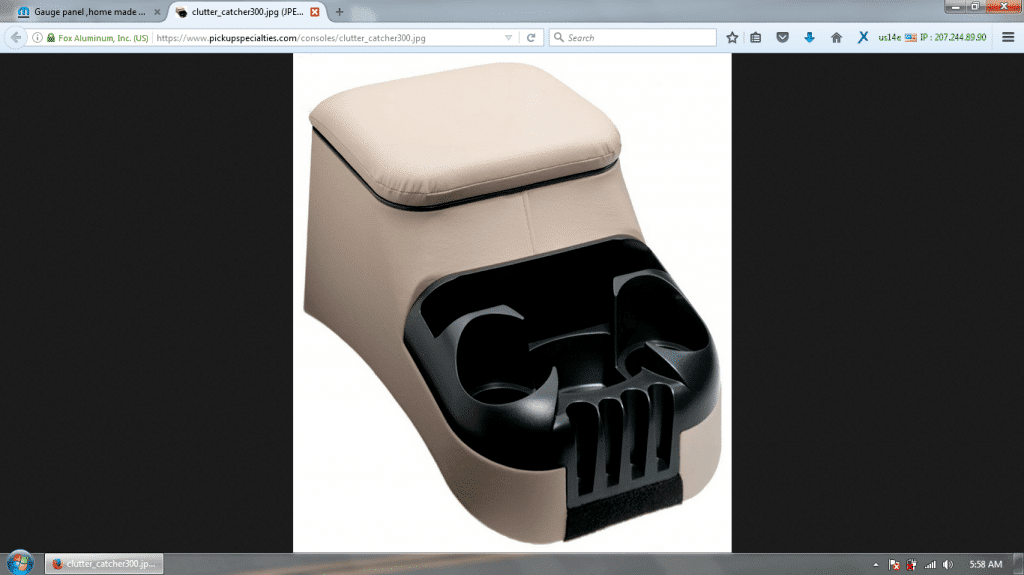Open the bookmarks list icon
Image resolution: width=1024 pixels, height=575 pixels.
pos(756,37)
